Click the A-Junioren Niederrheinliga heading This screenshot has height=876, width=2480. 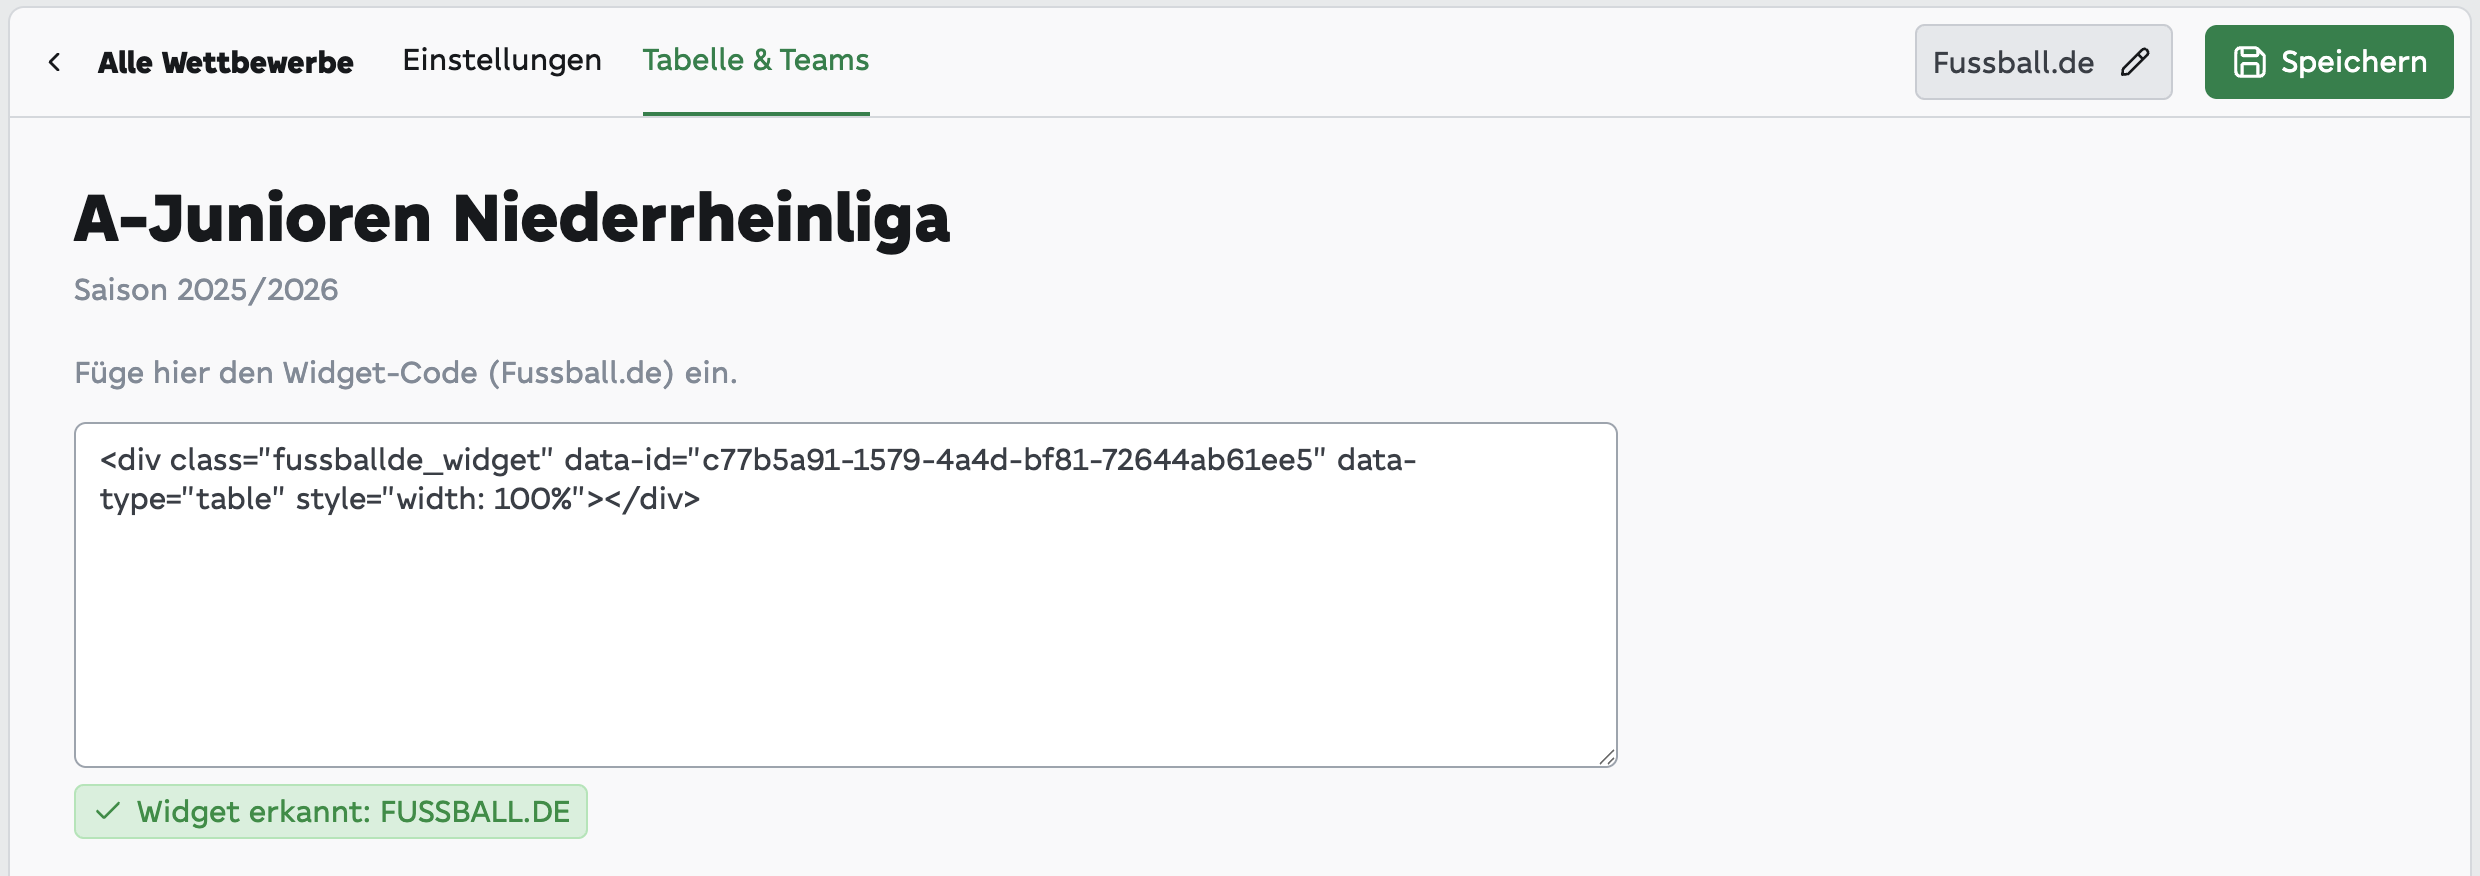pos(512,218)
